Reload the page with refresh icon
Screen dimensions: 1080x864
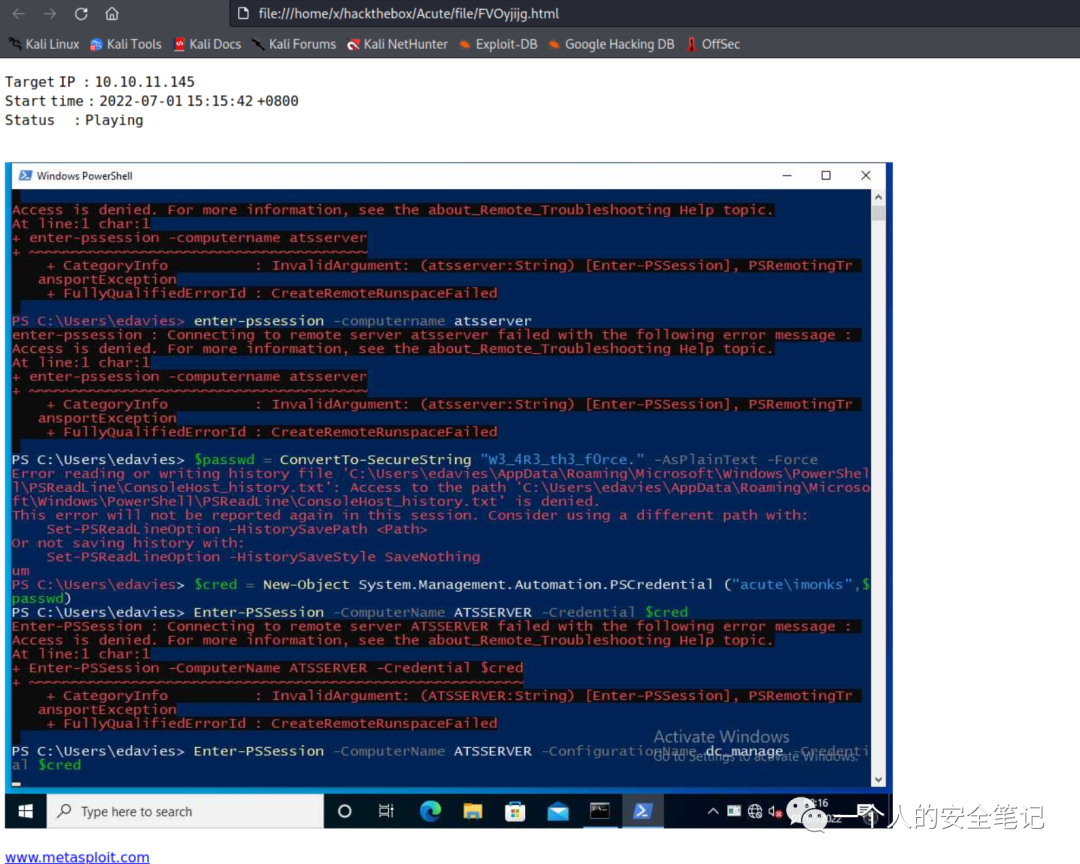[x=81, y=13]
